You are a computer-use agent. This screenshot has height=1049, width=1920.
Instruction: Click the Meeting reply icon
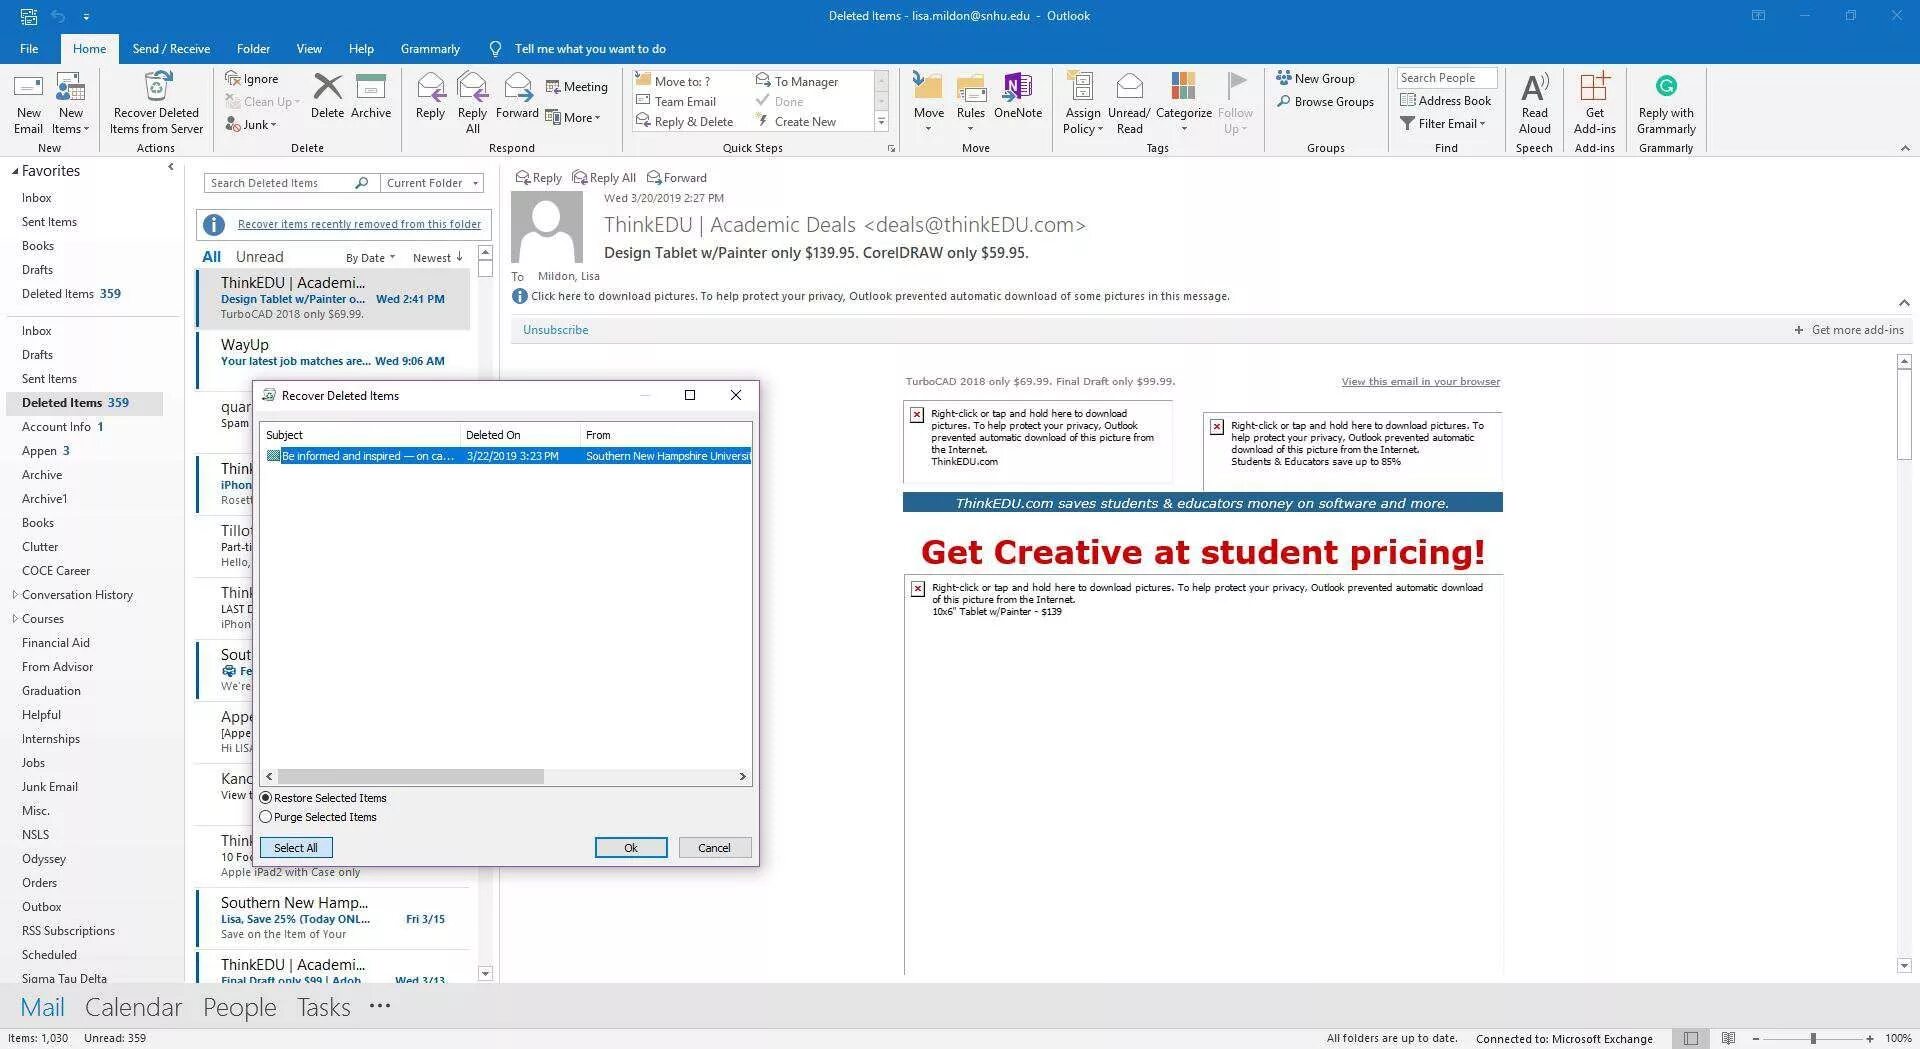click(x=577, y=87)
